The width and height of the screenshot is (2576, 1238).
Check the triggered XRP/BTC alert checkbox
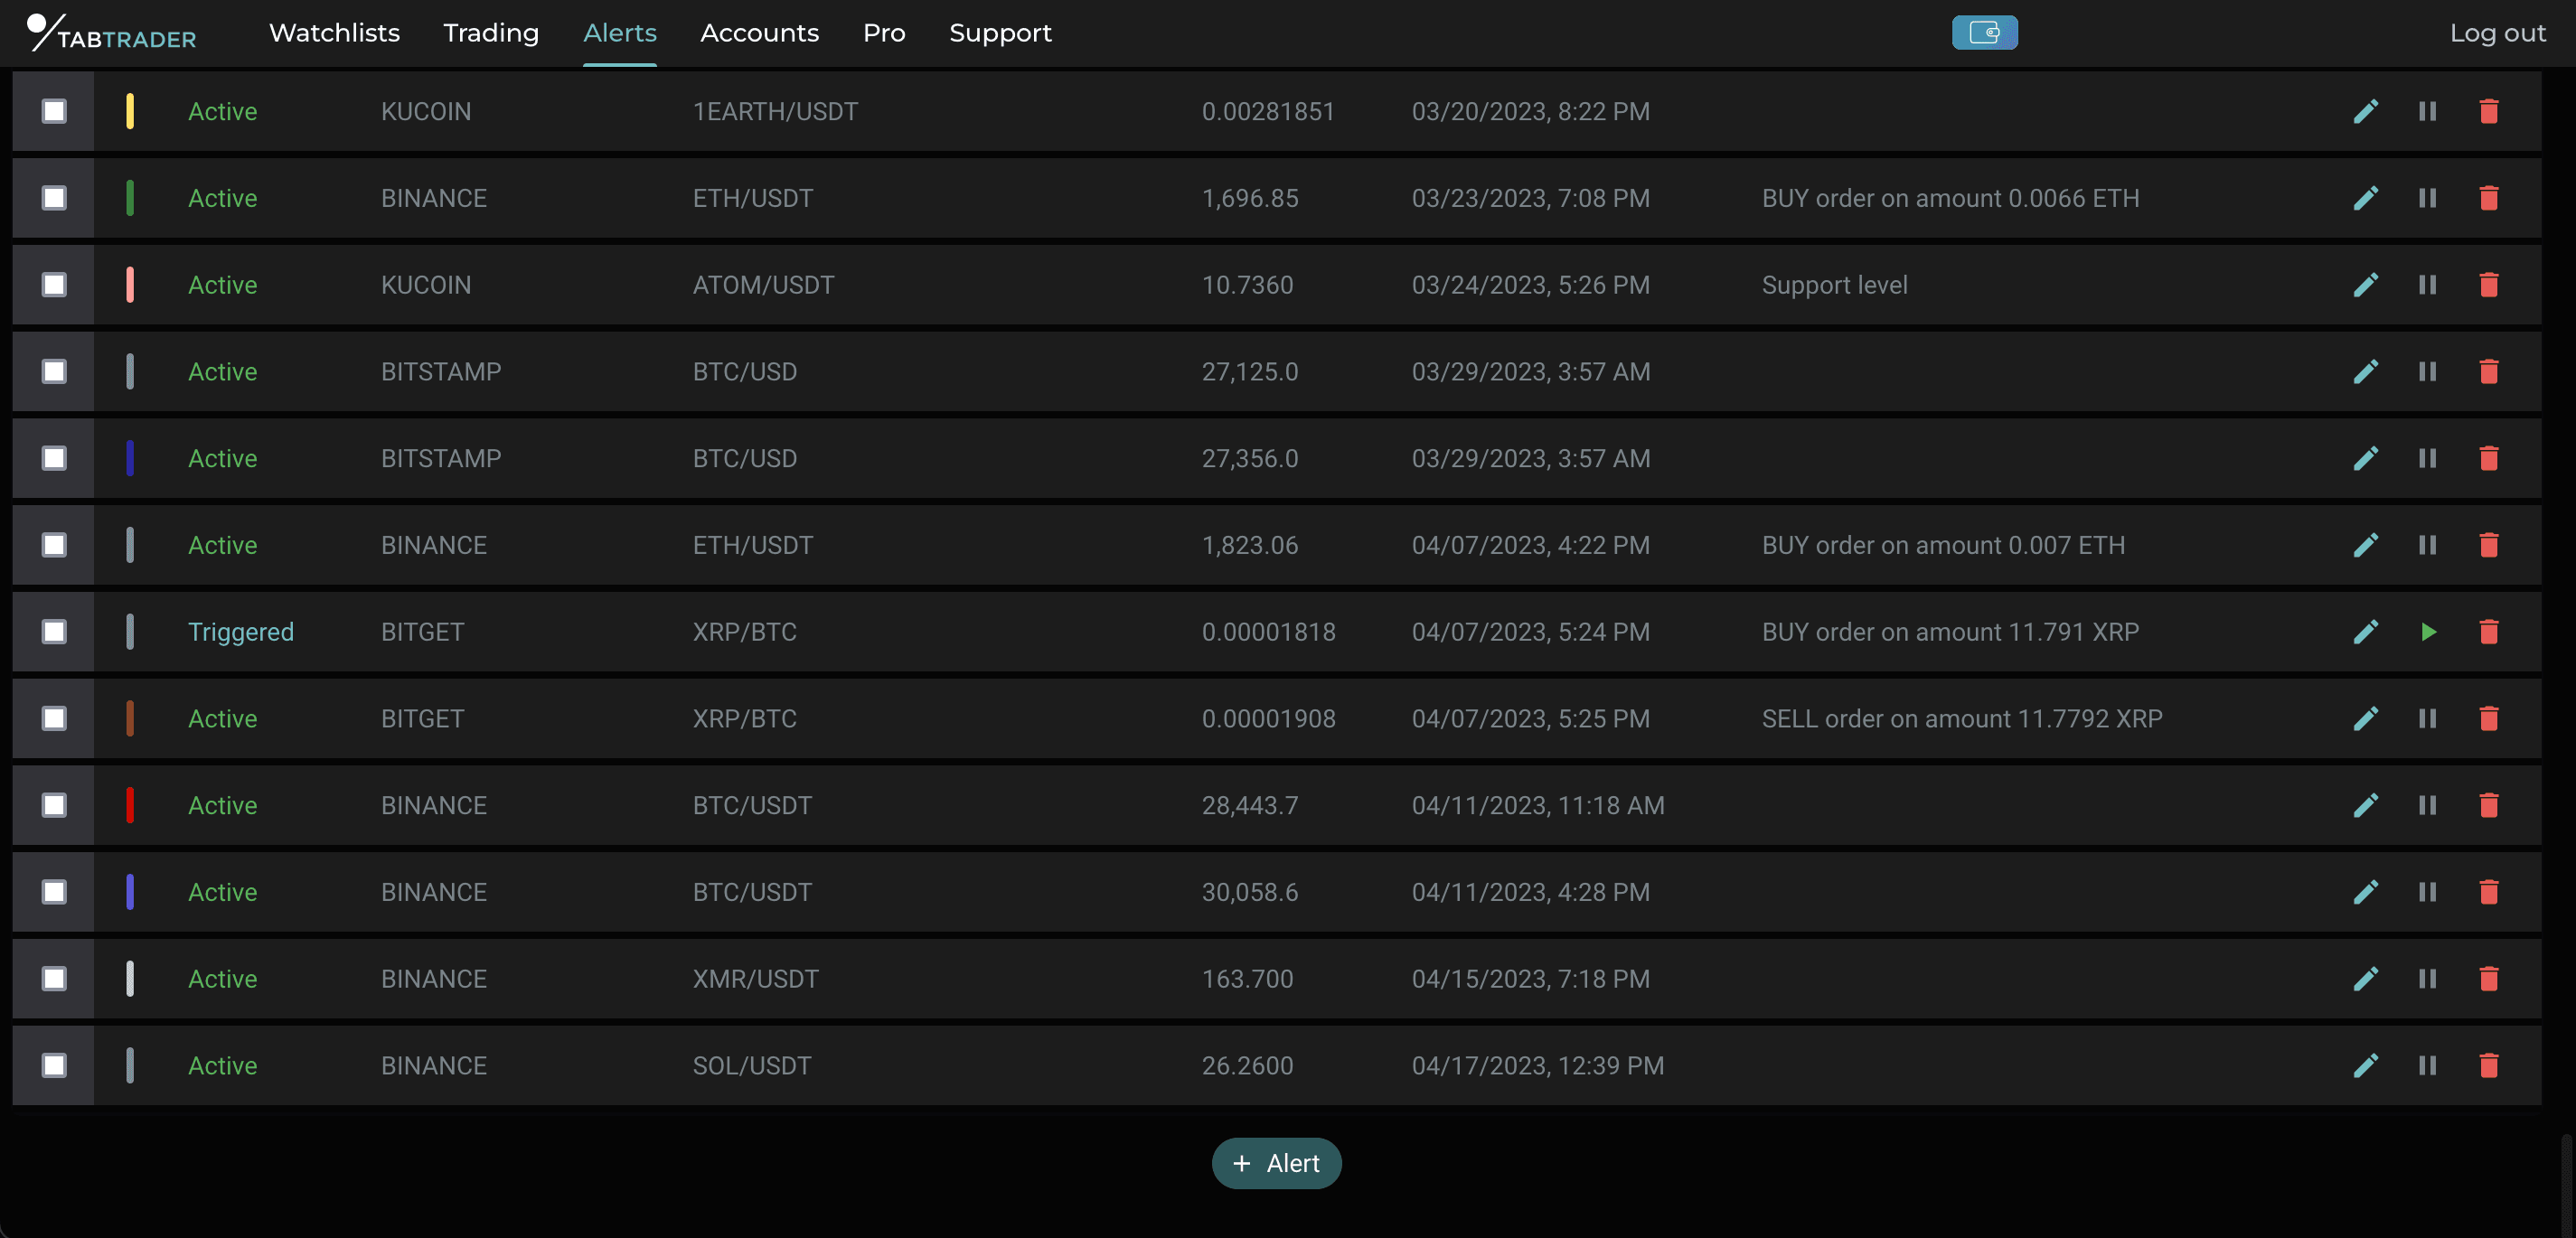[x=54, y=632]
